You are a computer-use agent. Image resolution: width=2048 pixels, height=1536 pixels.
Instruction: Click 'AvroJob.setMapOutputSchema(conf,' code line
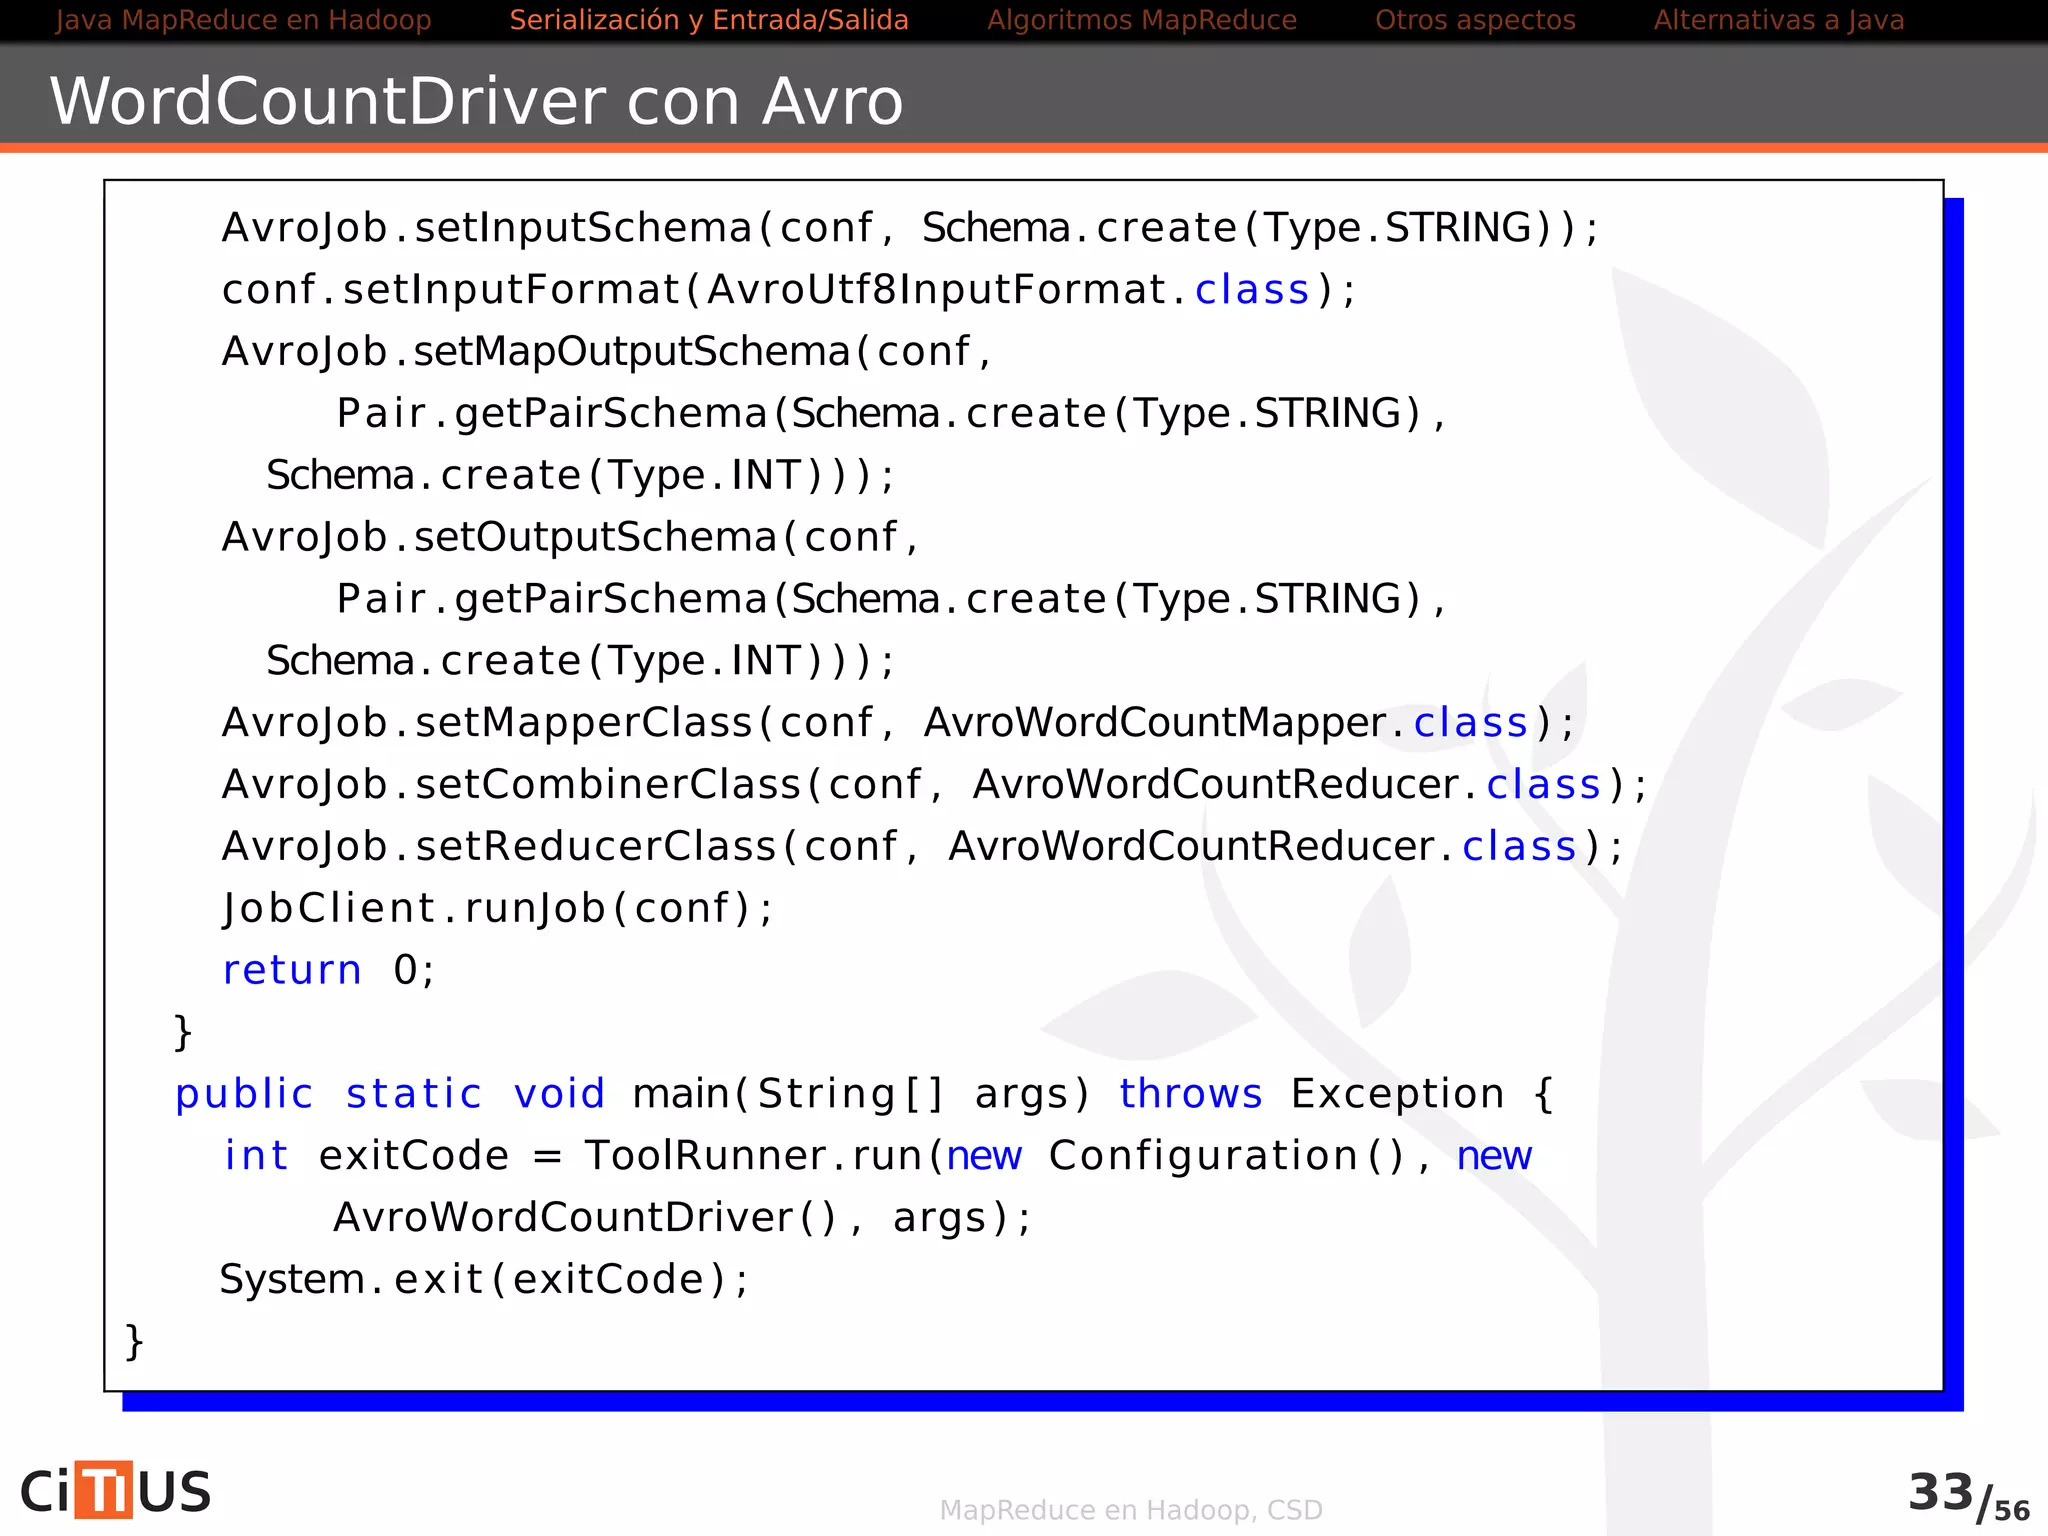coord(606,352)
